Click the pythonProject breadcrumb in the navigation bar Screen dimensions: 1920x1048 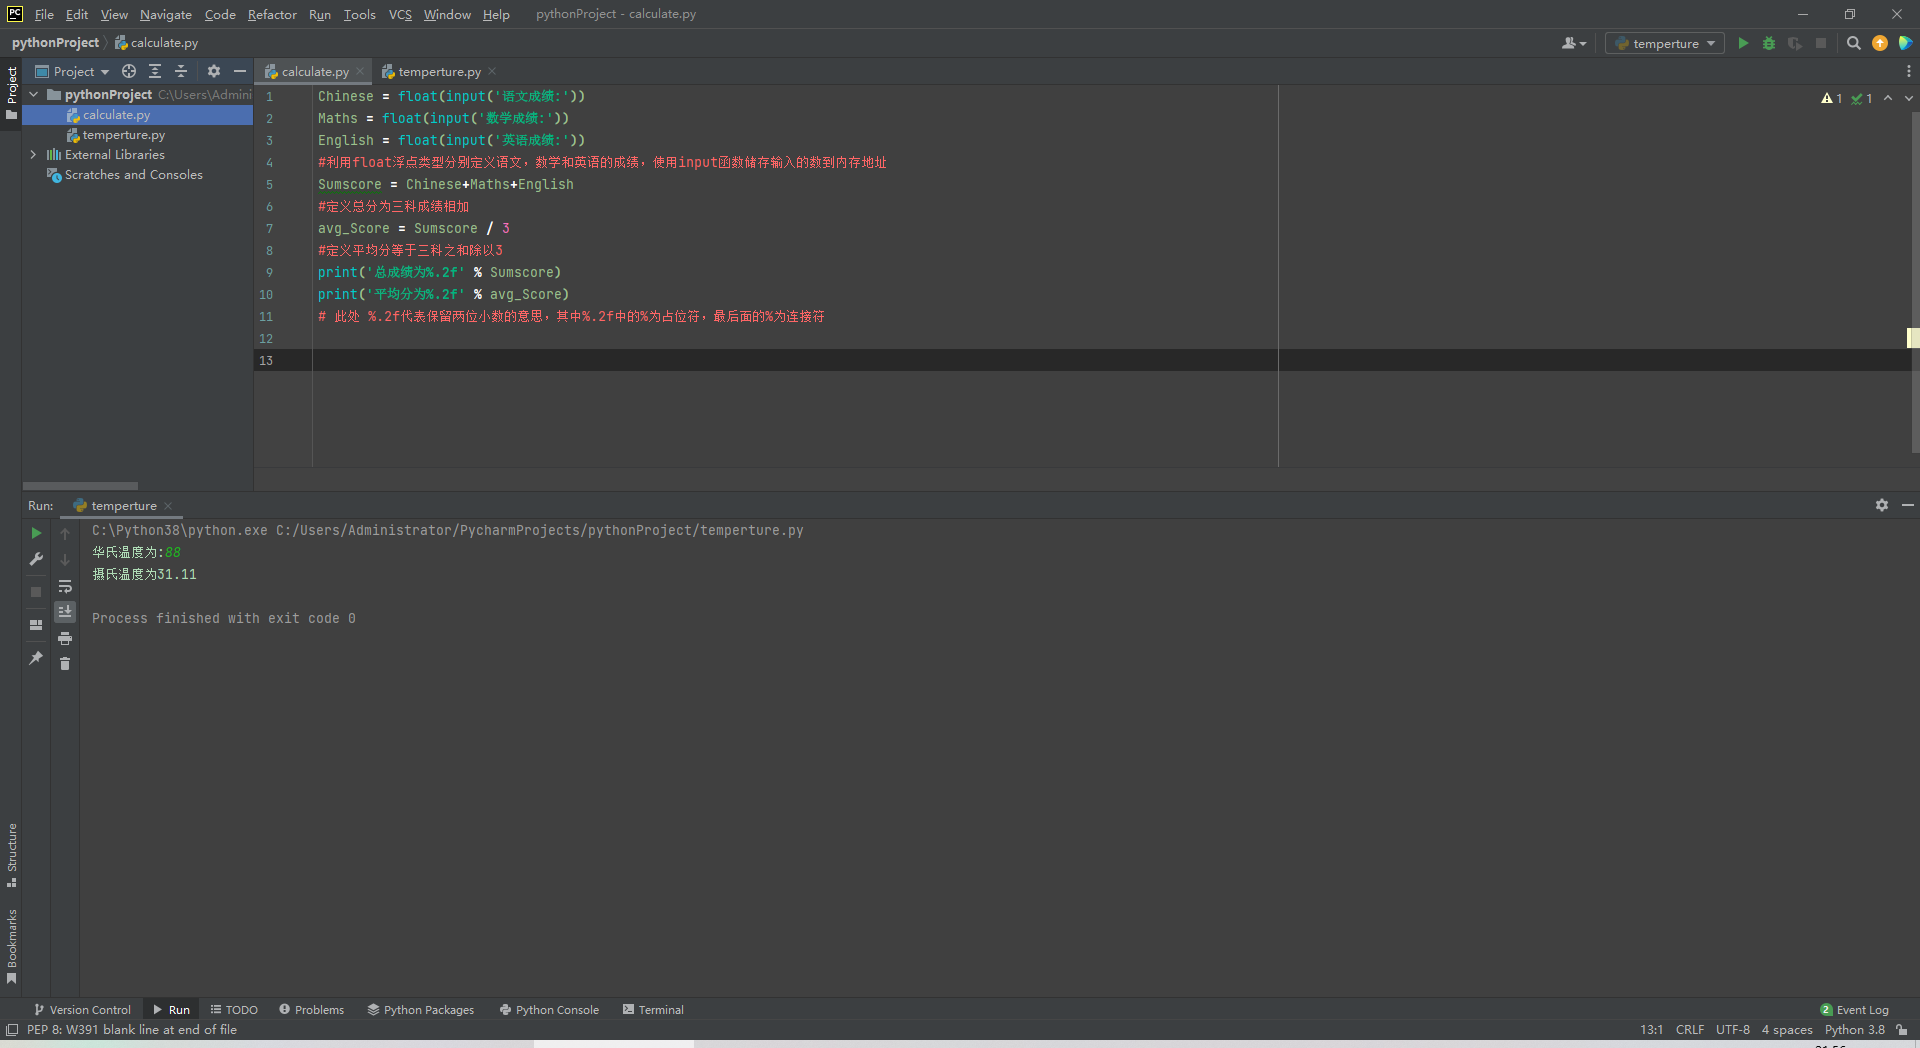tap(55, 42)
